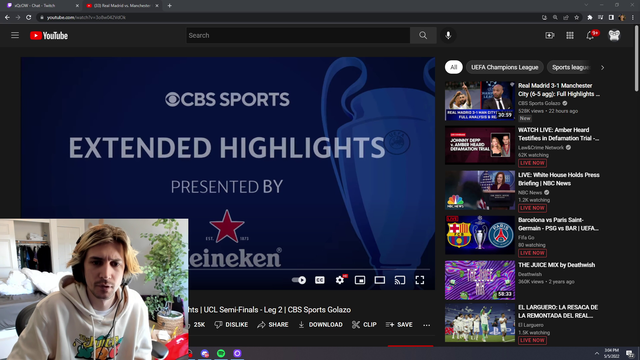Open Spotify from the taskbar
This screenshot has width=640, height=360.
pos(221,353)
